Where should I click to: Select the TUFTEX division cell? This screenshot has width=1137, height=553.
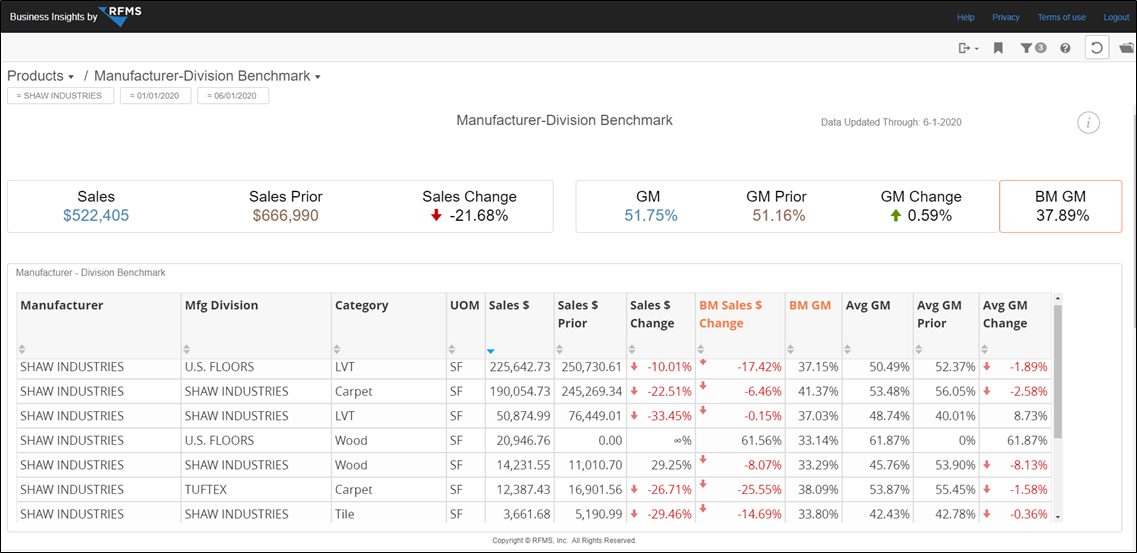pyautogui.click(x=256, y=489)
